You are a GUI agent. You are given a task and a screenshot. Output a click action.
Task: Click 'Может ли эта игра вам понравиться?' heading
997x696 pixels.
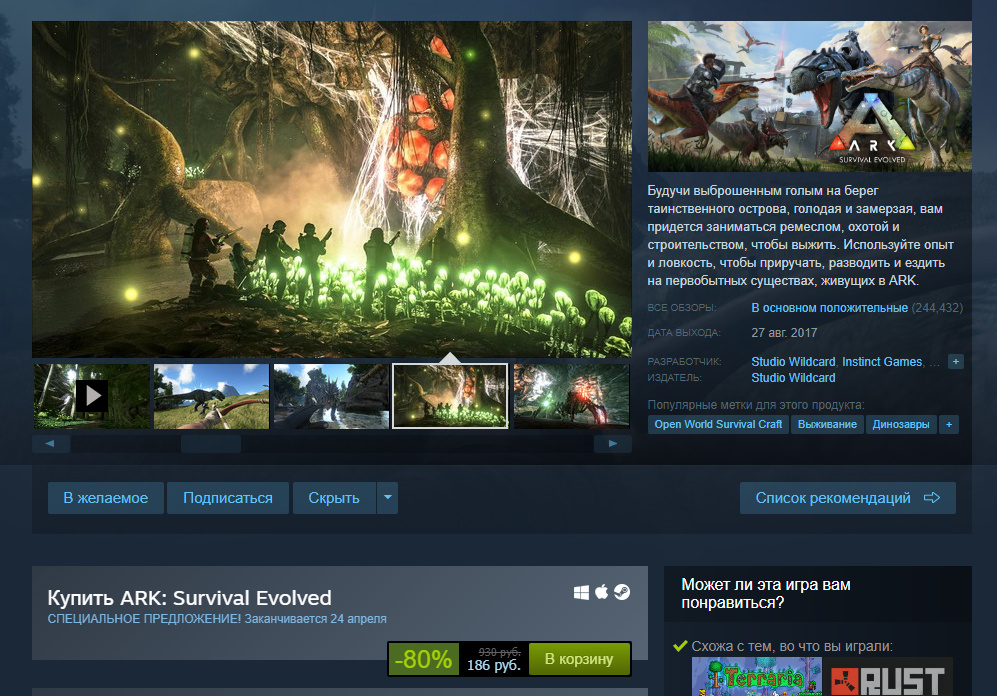point(766,593)
